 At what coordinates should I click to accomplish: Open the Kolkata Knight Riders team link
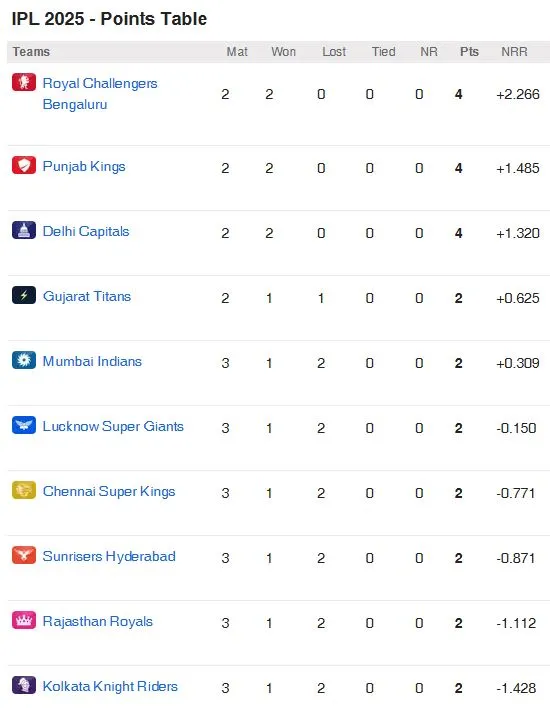tap(110, 686)
